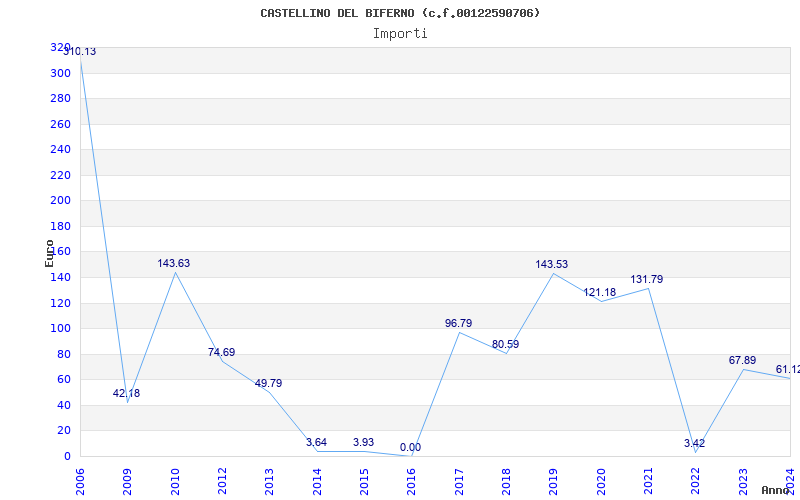Viewport: 800px width, 500px height.
Task: Click the 2013 x-axis label
Action: click(269, 482)
